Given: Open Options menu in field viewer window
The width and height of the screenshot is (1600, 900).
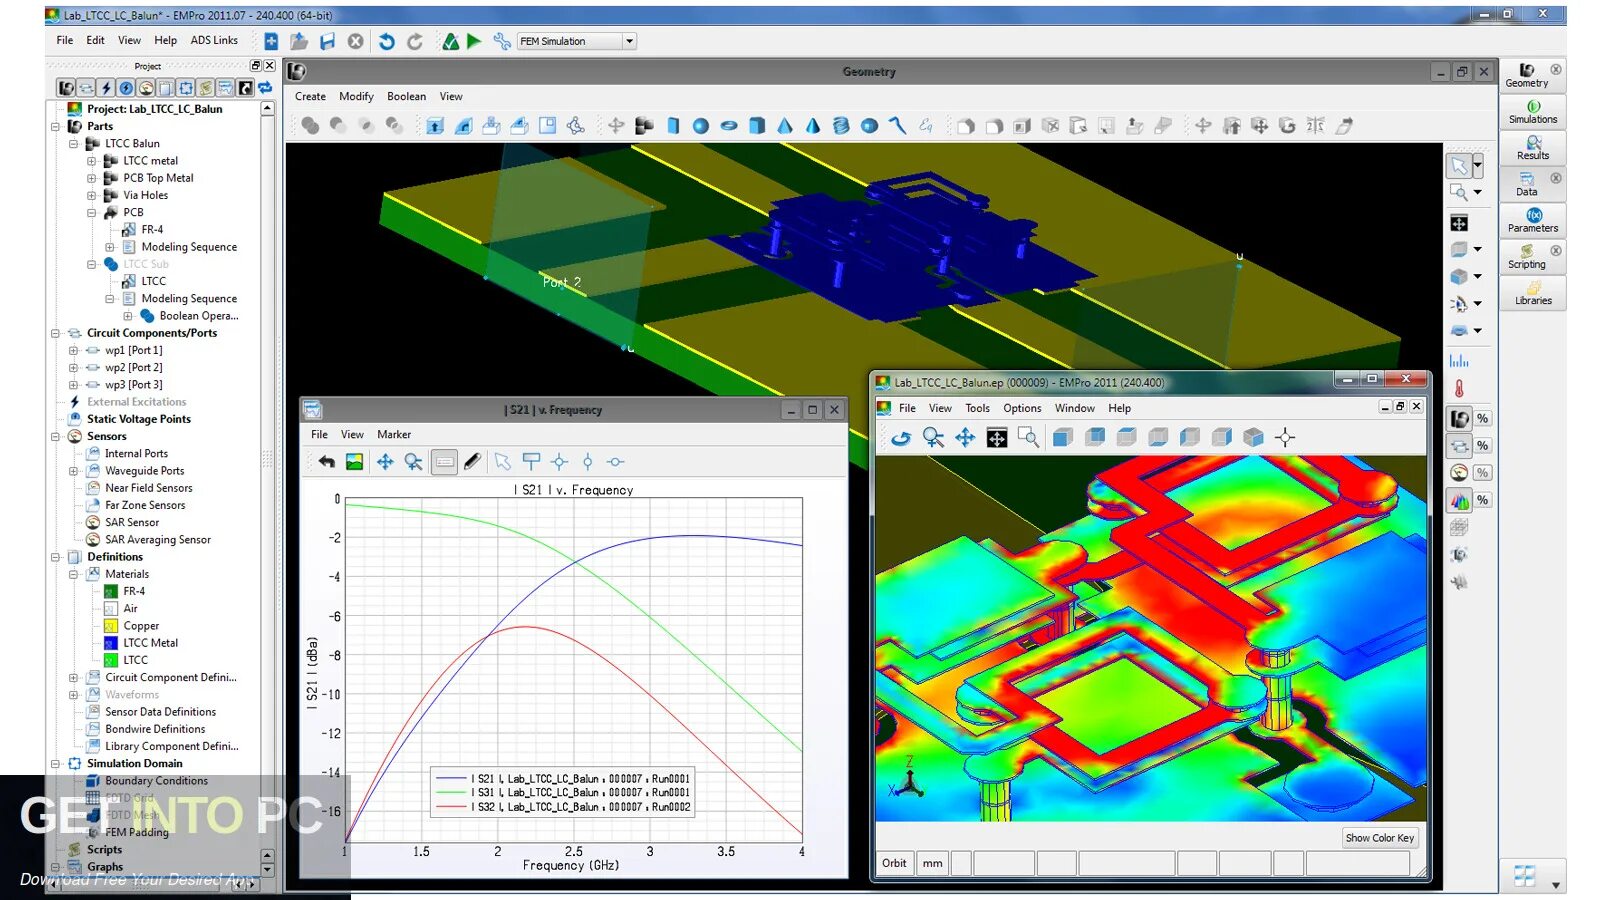Looking at the screenshot, I should (x=1022, y=409).
